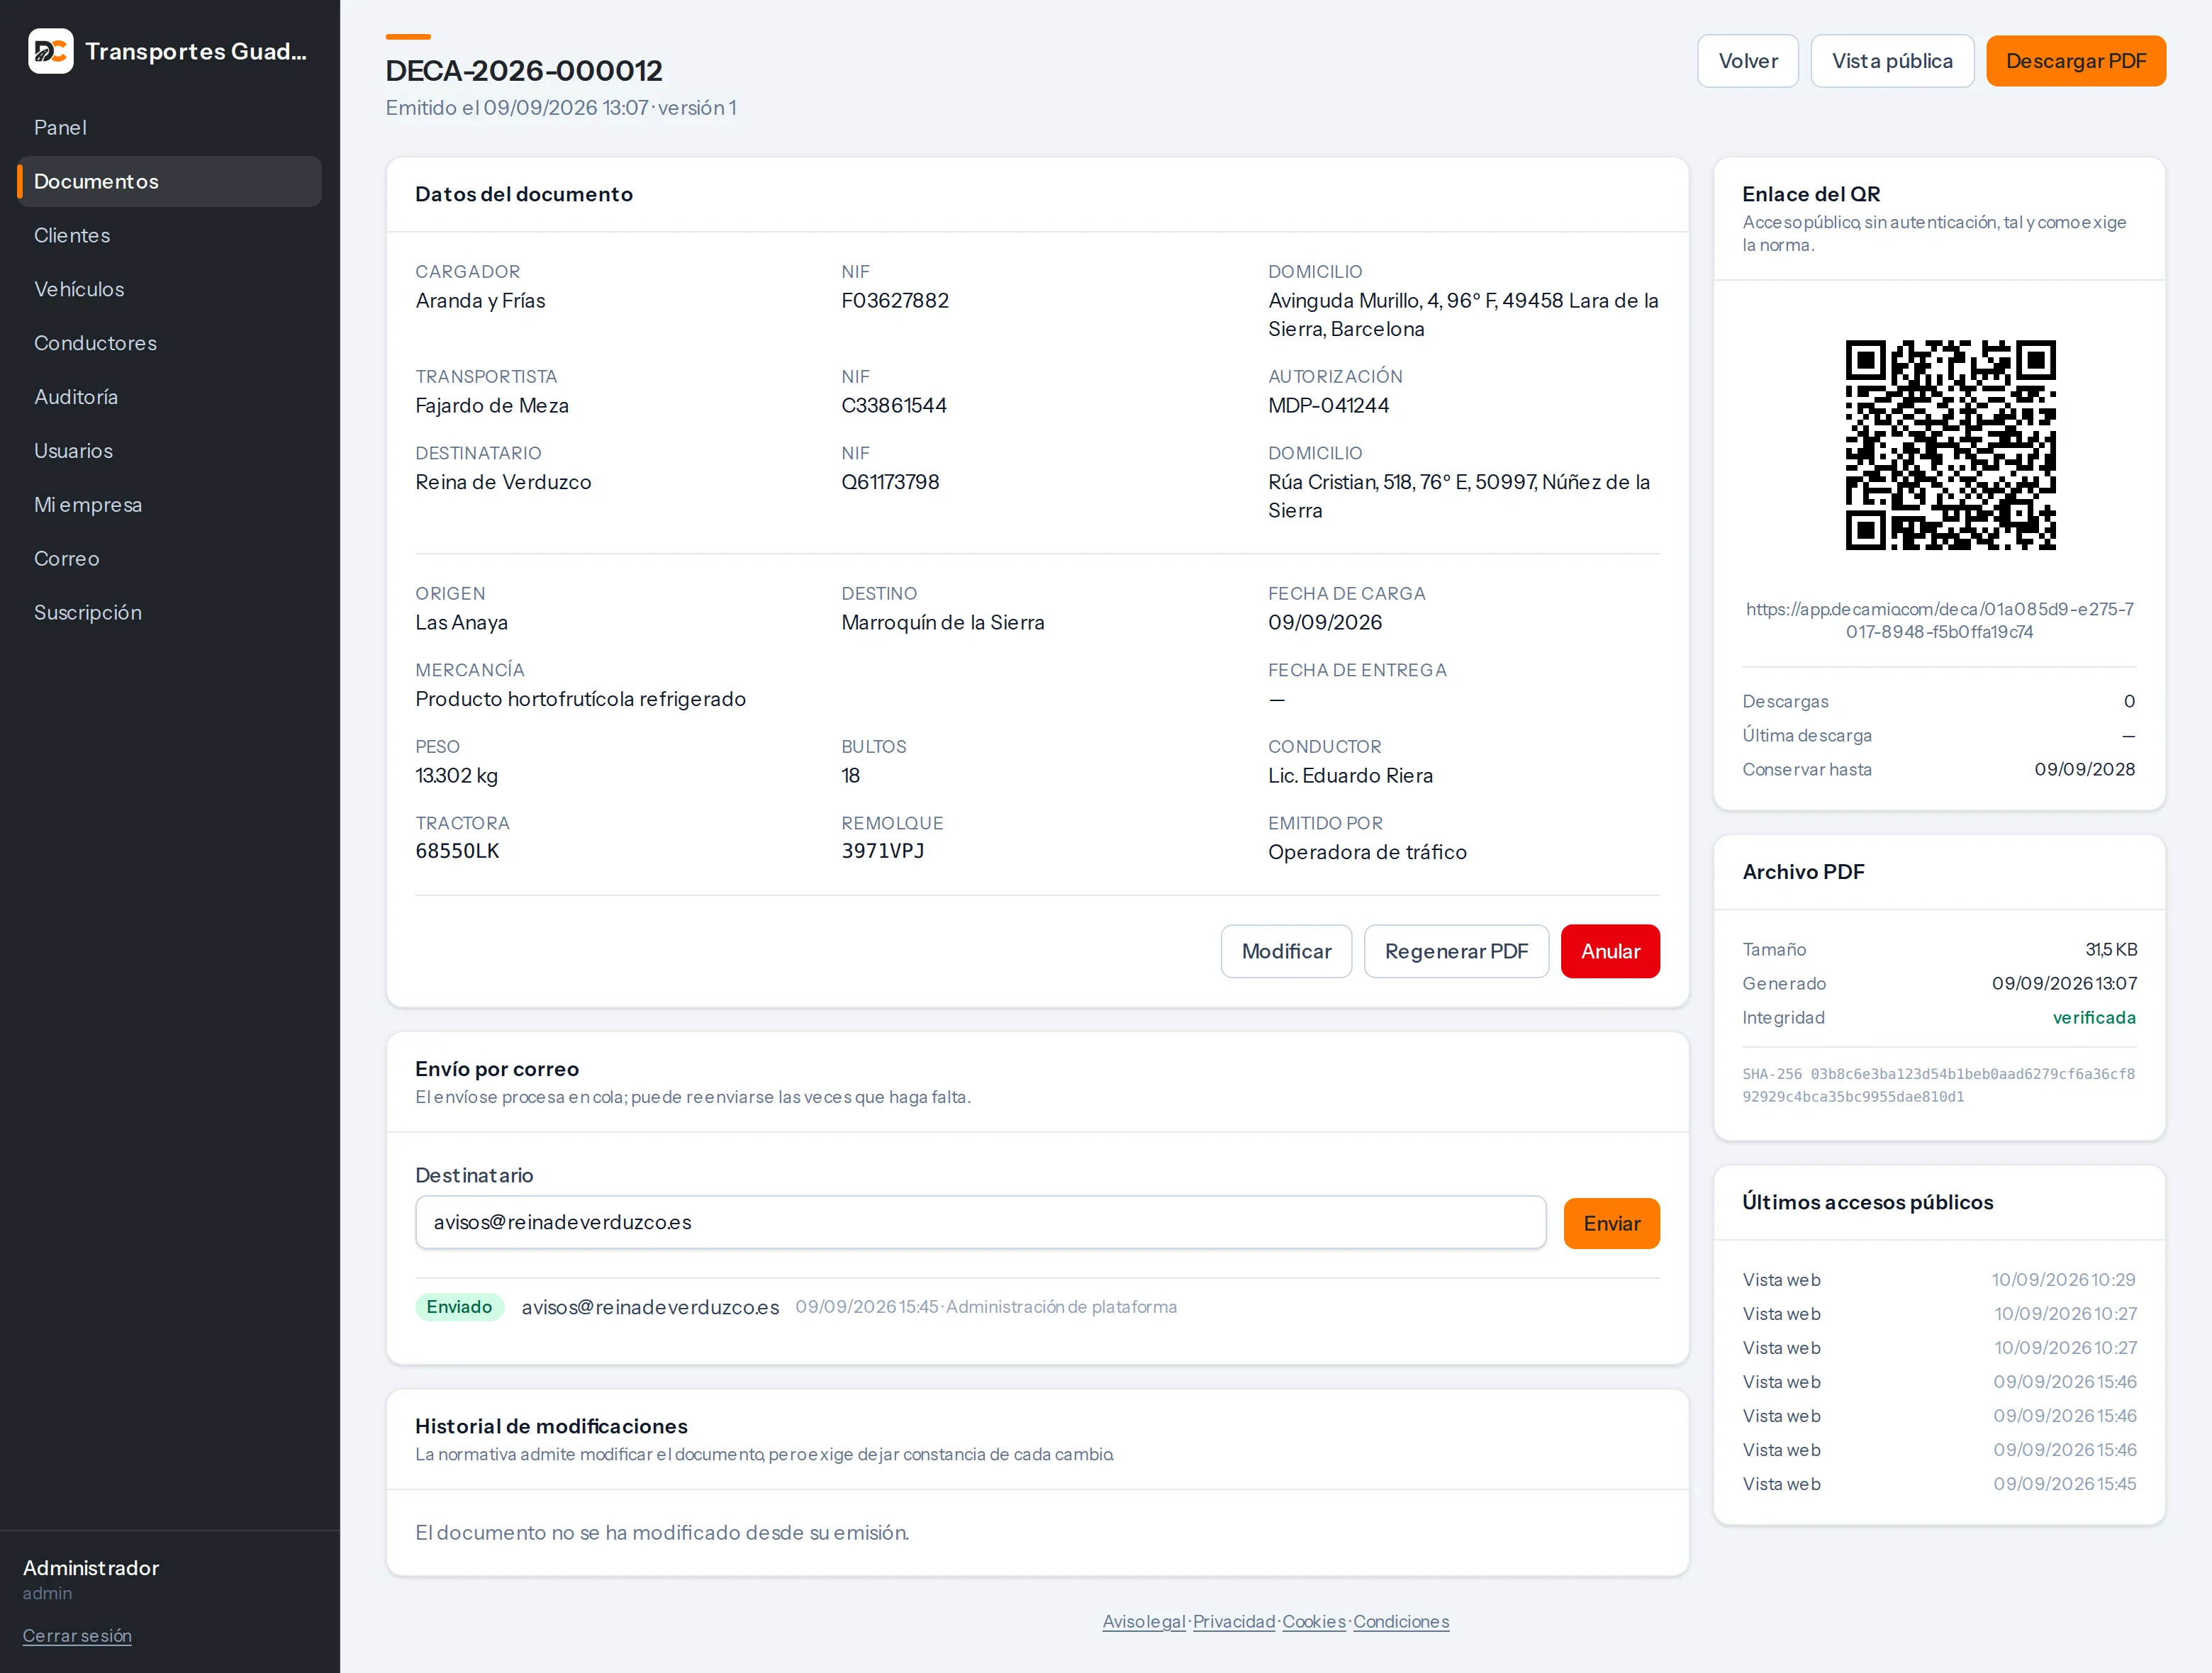Click the Enviado status badge
Viewport: 2212px width, 1673px height.
(x=459, y=1307)
